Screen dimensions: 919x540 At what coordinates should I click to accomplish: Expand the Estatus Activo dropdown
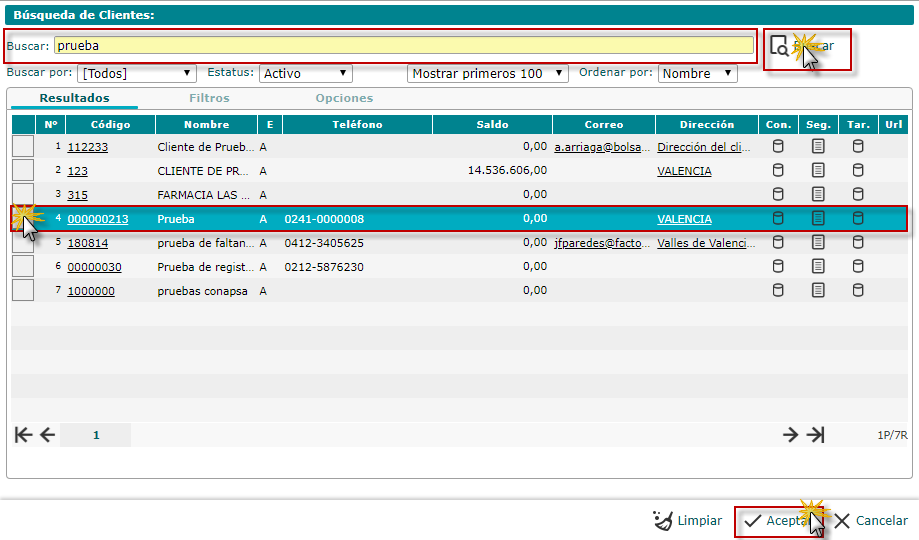pos(305,74)
